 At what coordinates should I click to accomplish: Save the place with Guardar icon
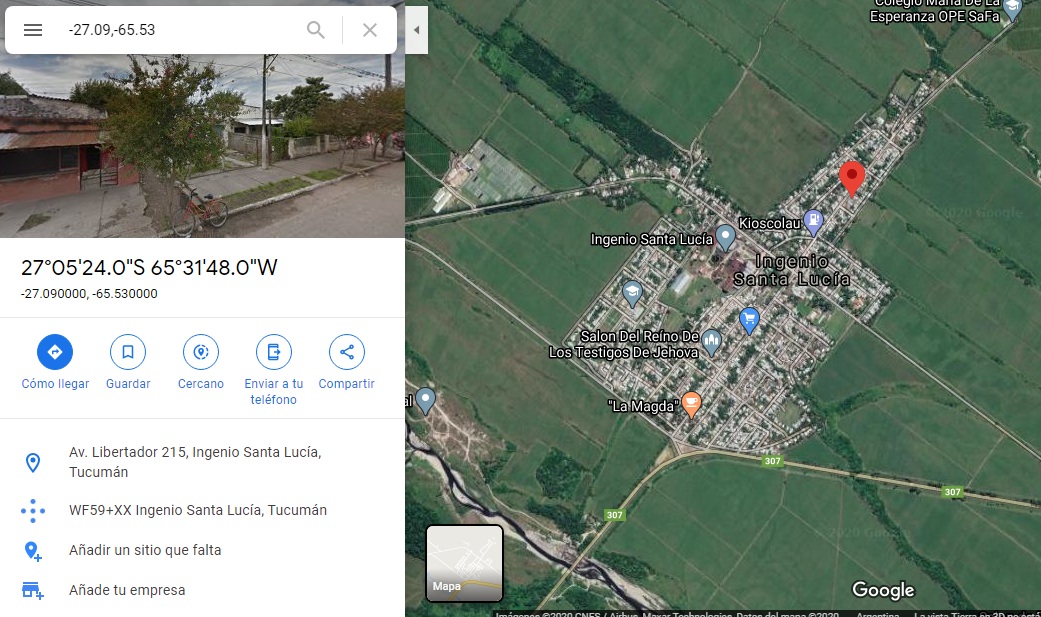pyautogui.click(x=128, y=352)
